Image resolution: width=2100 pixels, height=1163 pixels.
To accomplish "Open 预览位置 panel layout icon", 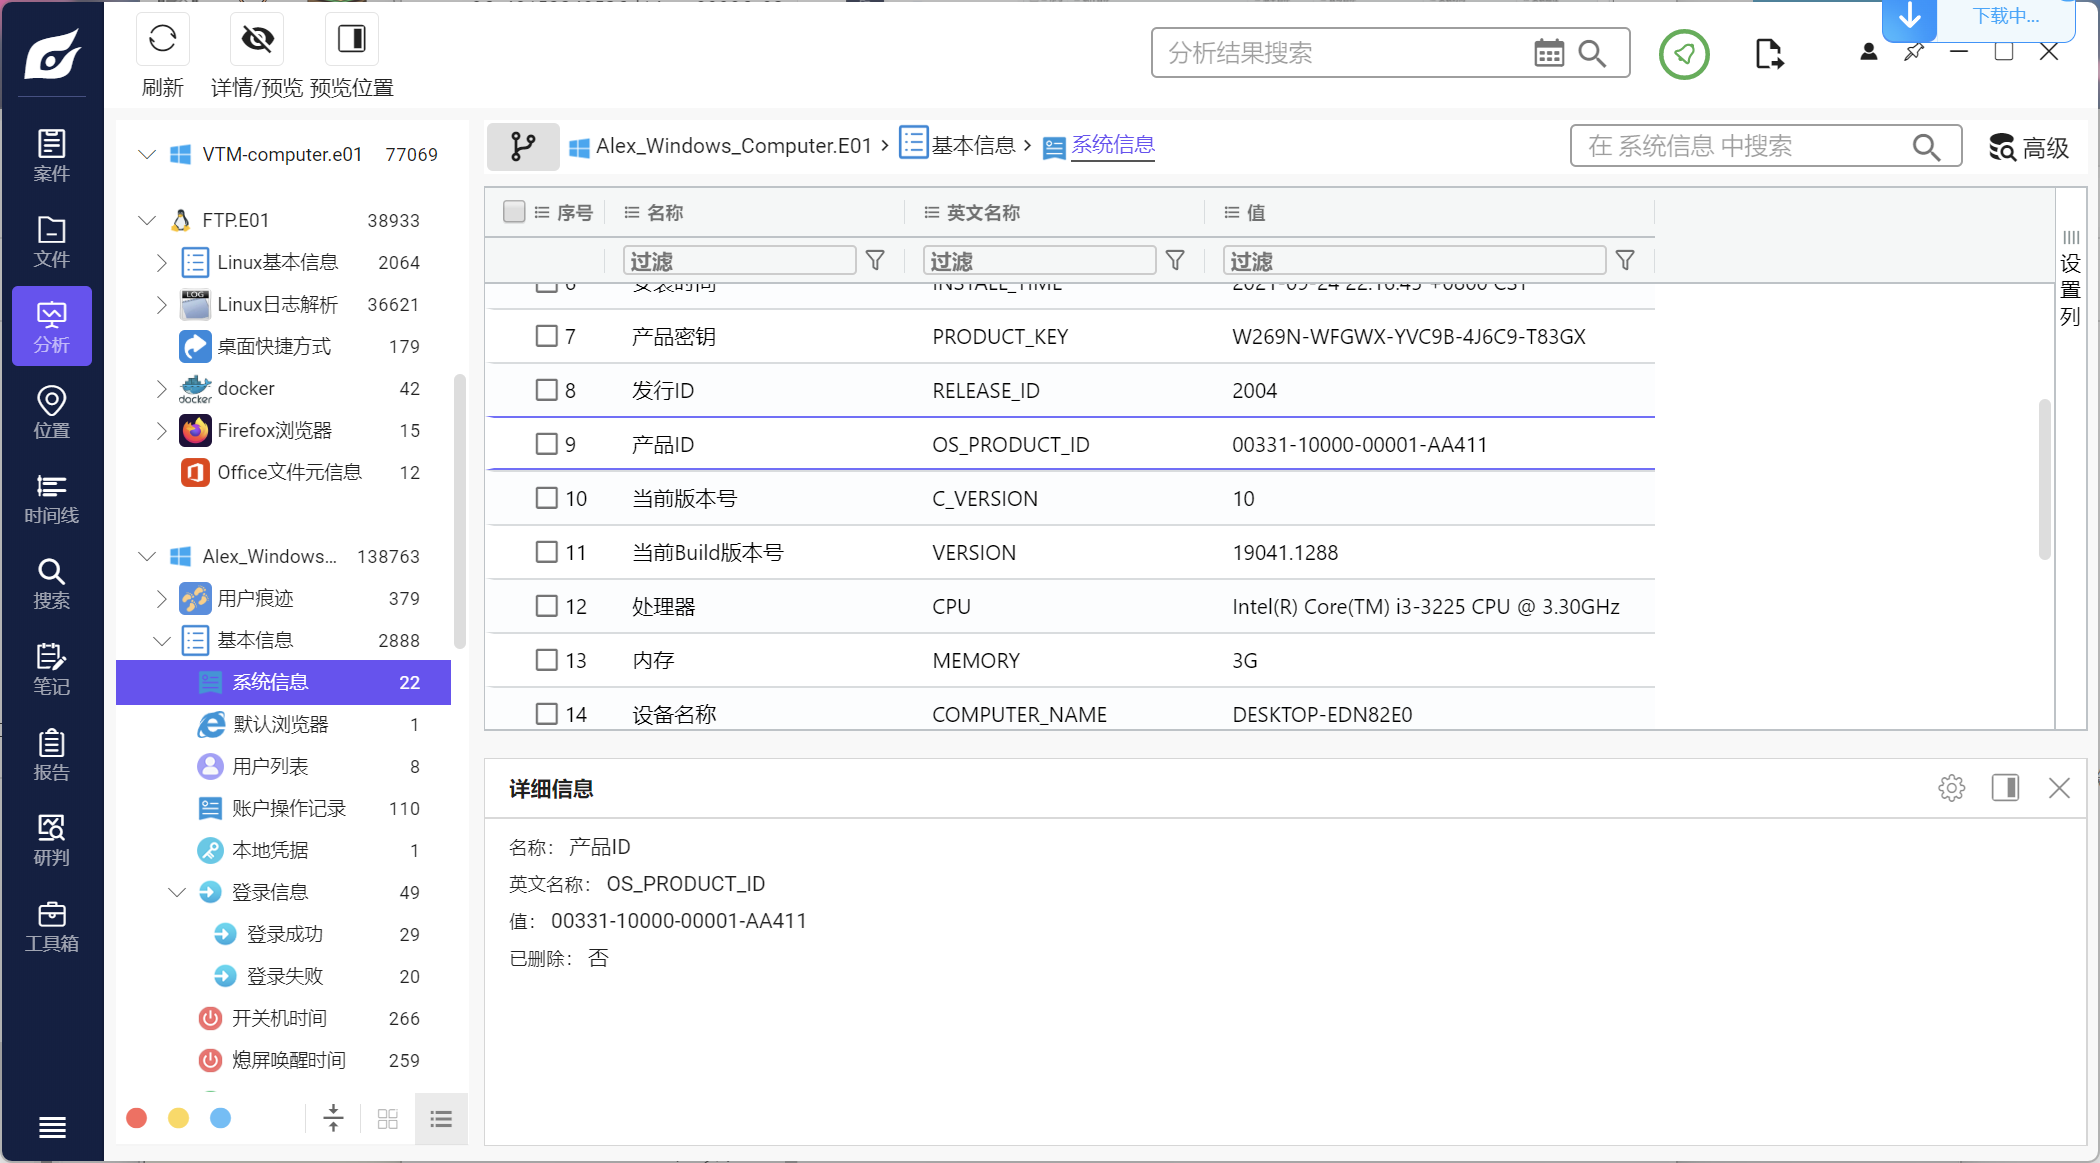I will tap(352, 39).
